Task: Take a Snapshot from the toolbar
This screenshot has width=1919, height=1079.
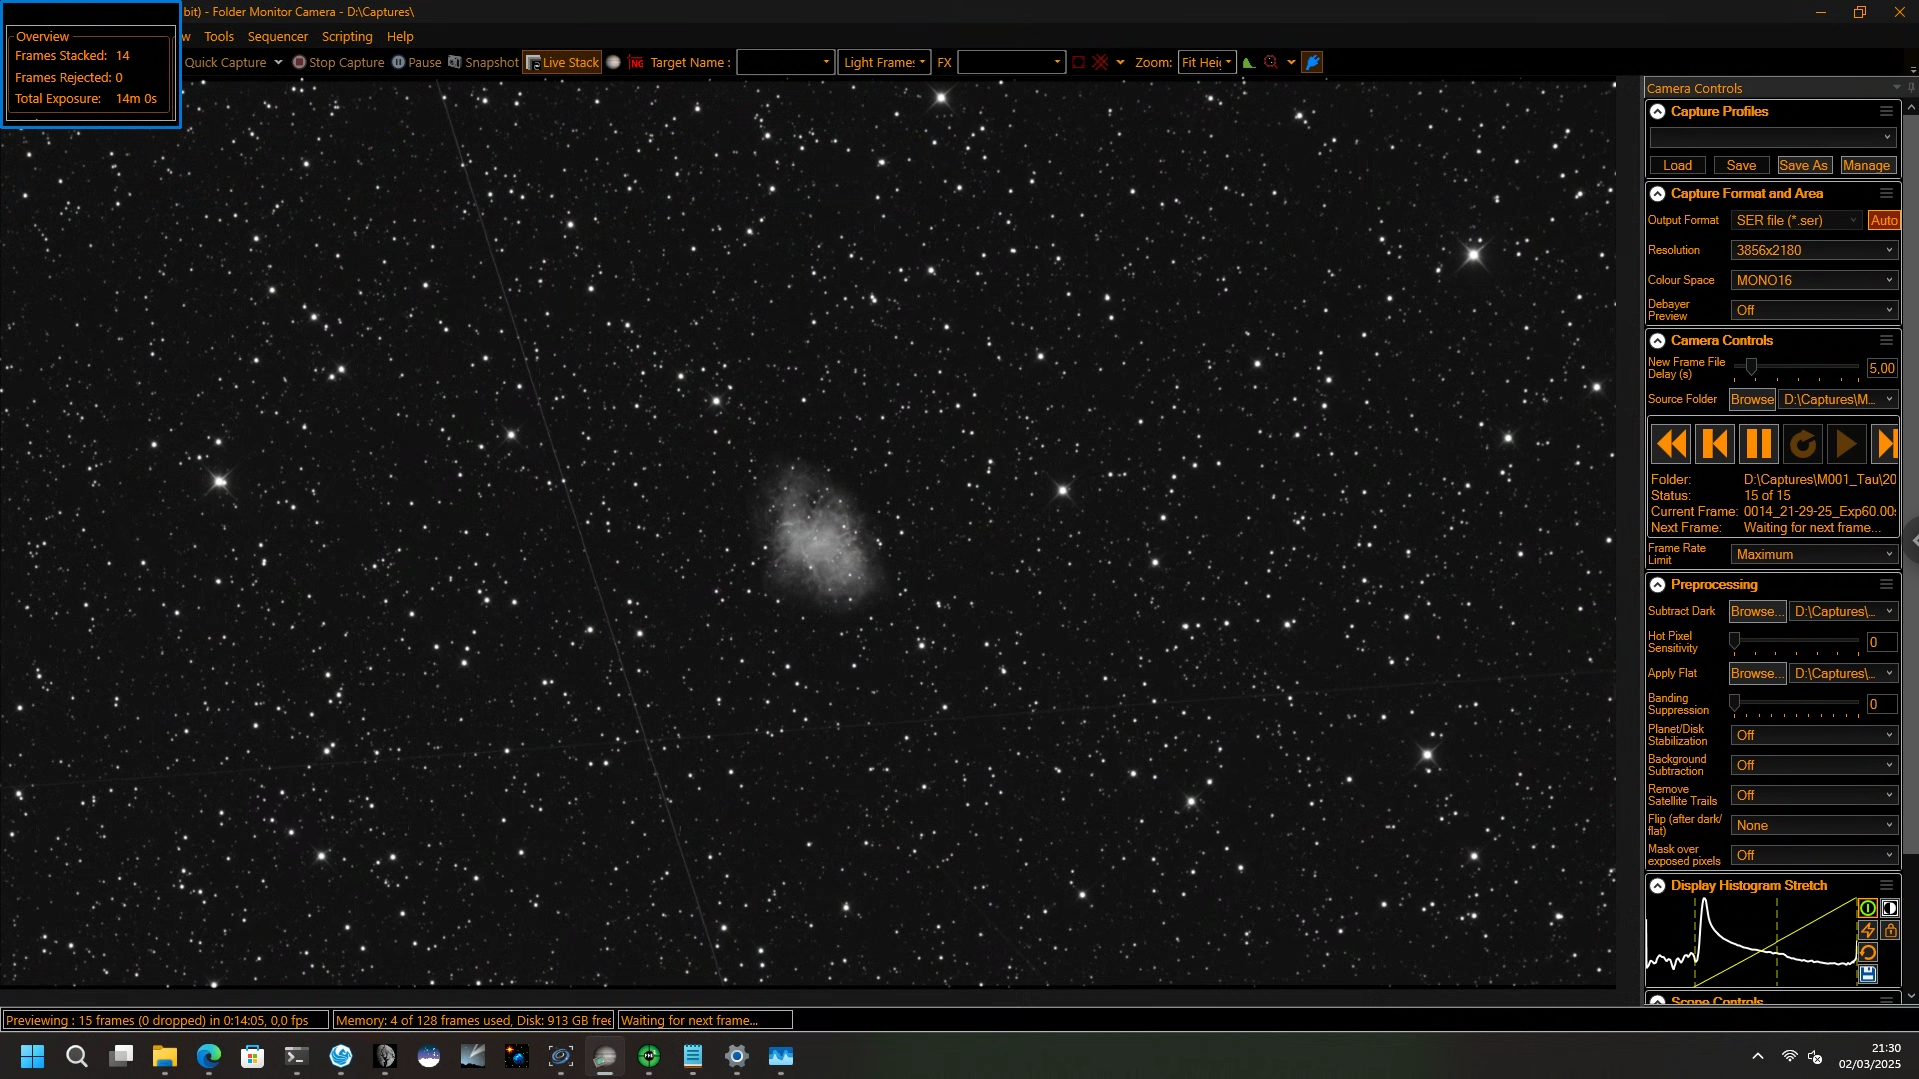Action: [483, 62]
